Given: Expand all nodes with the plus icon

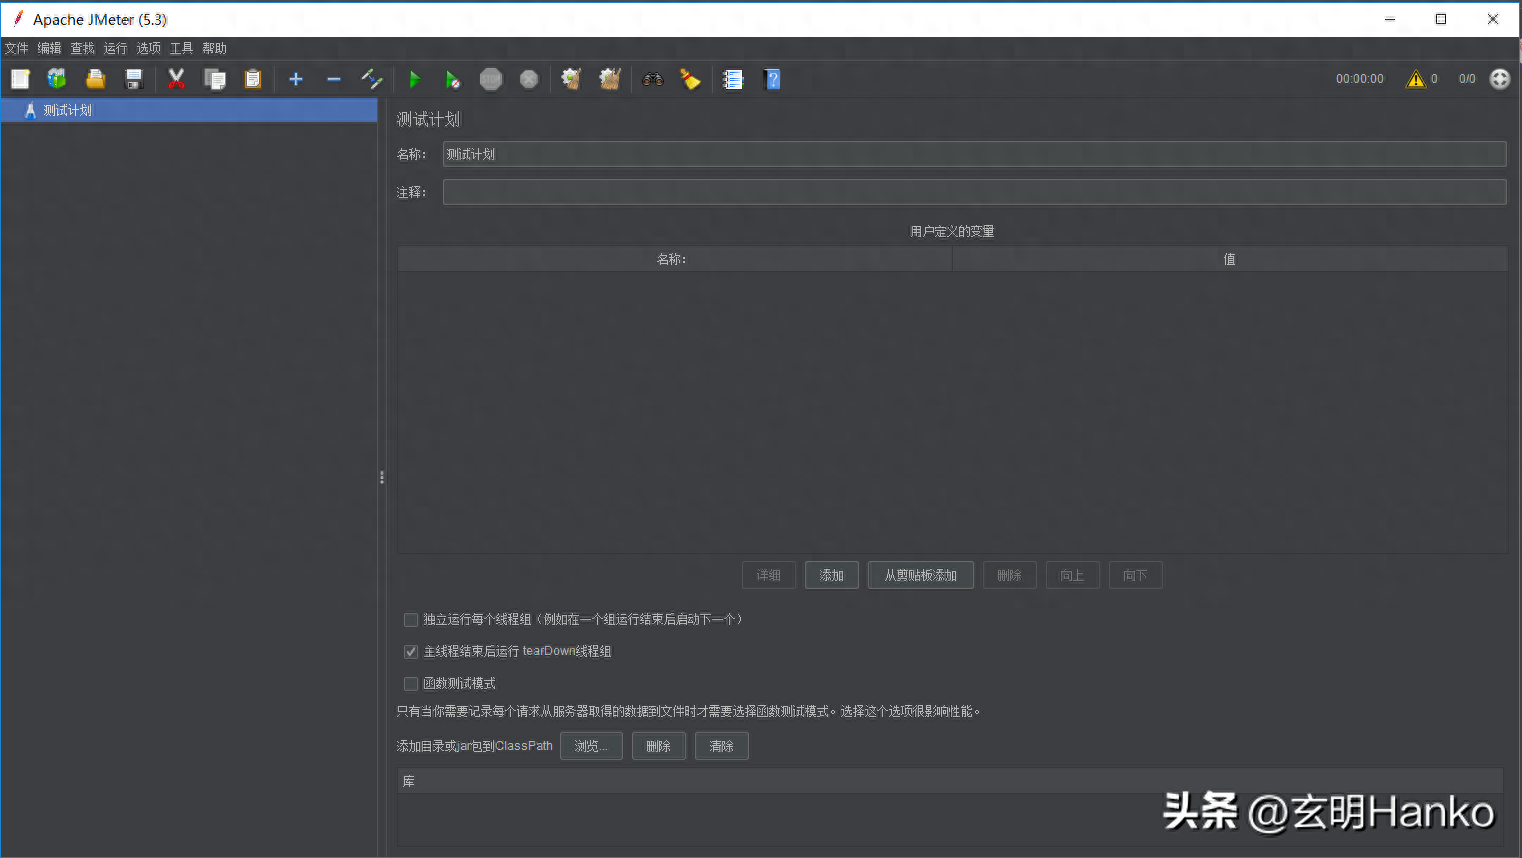Looking at the screenshot, I should [296, 79].
